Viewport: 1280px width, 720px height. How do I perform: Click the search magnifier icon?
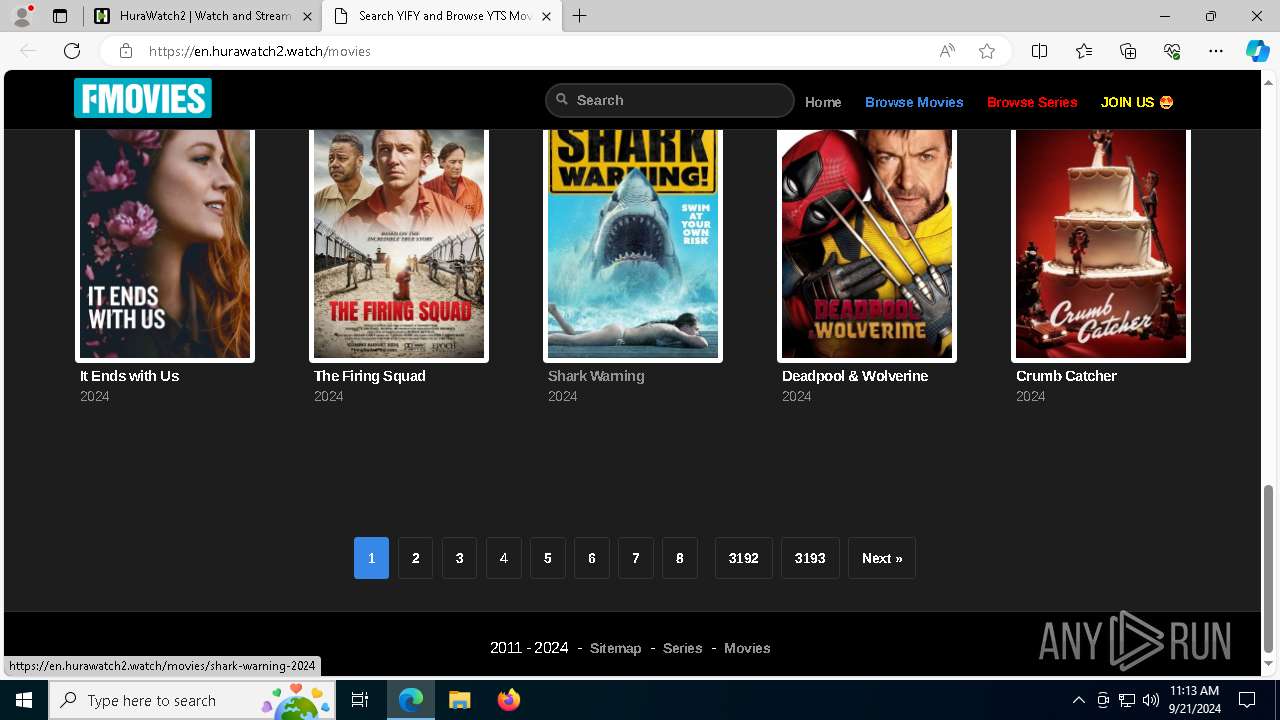pyautogui.click(x=563, y=100)
